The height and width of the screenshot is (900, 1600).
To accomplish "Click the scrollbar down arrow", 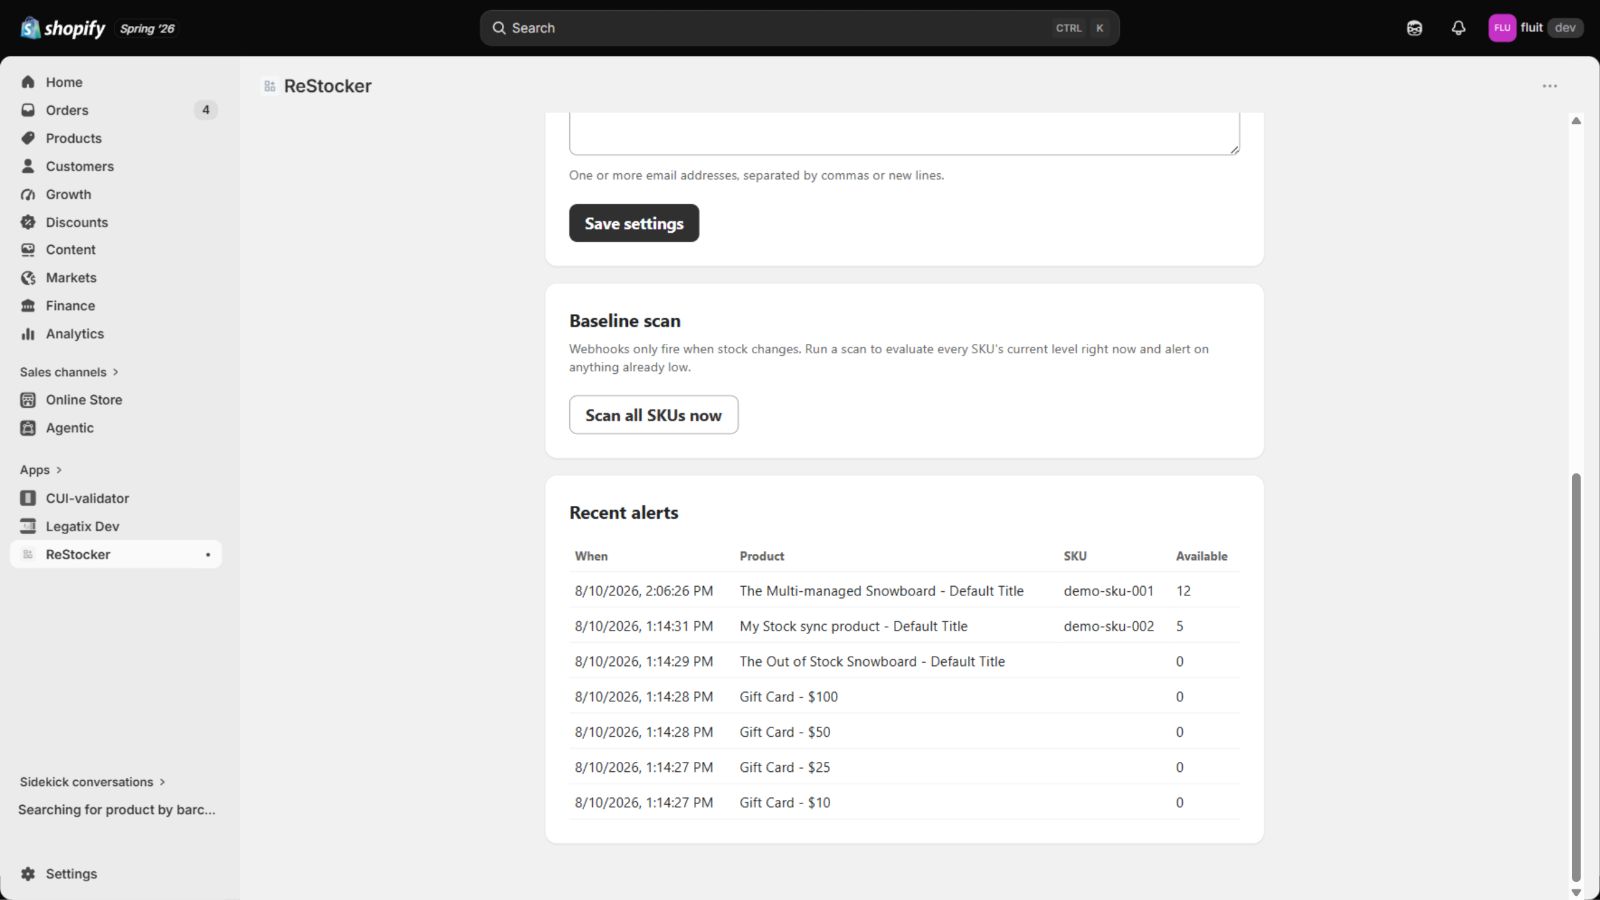I will 1576,892.
